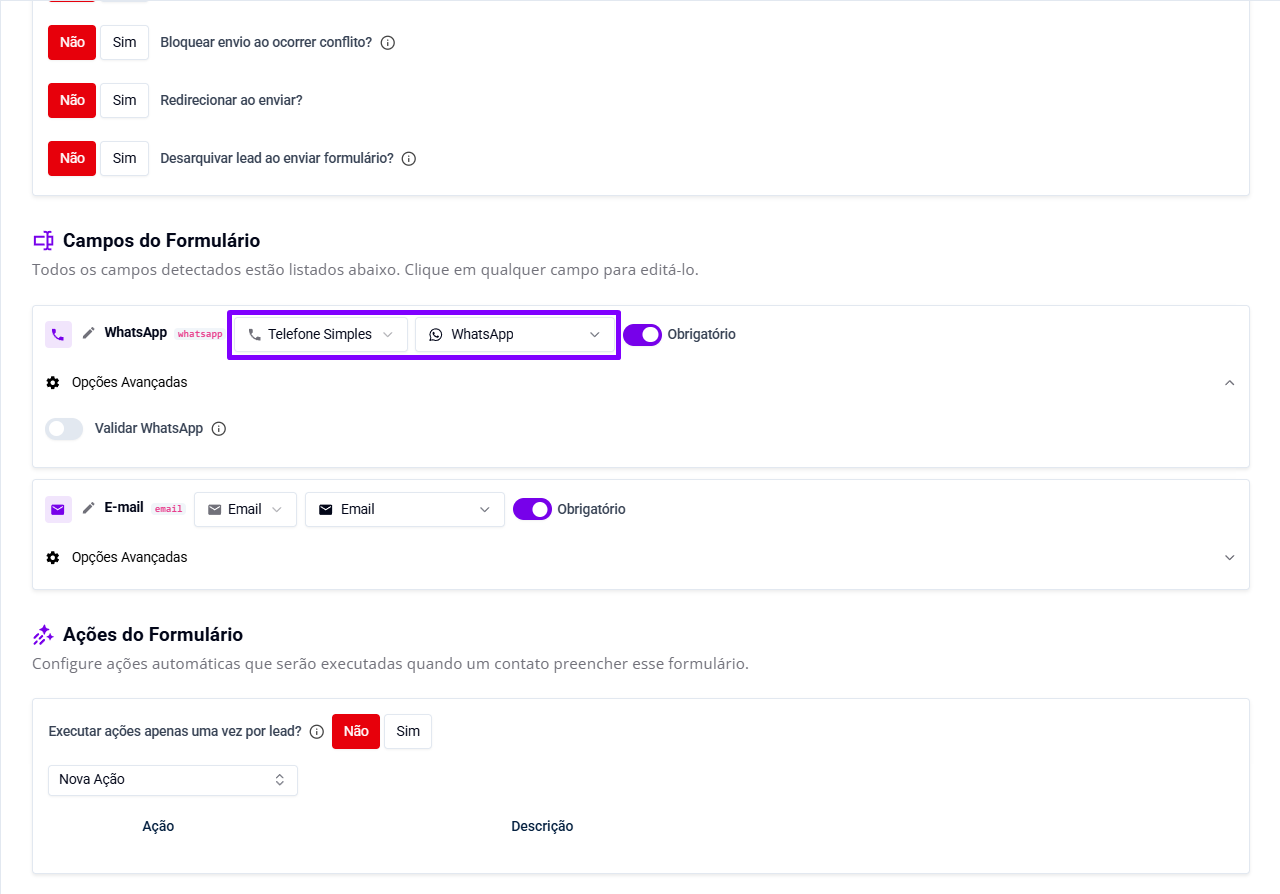This screenshot has height=894, width=1280.
Task: Open the Telefone Simples type dropdown
Action: click(320, 335)
